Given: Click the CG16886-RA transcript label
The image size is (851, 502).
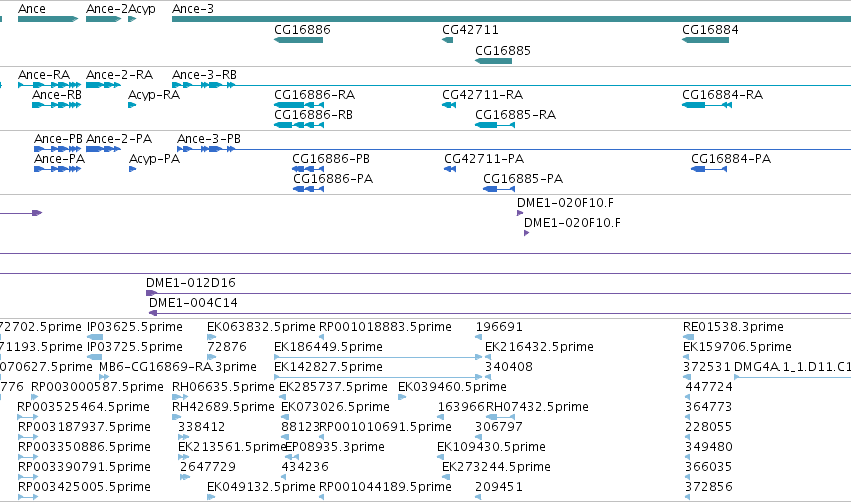Looking at the screenshot, I should click(x=314, y=94).
